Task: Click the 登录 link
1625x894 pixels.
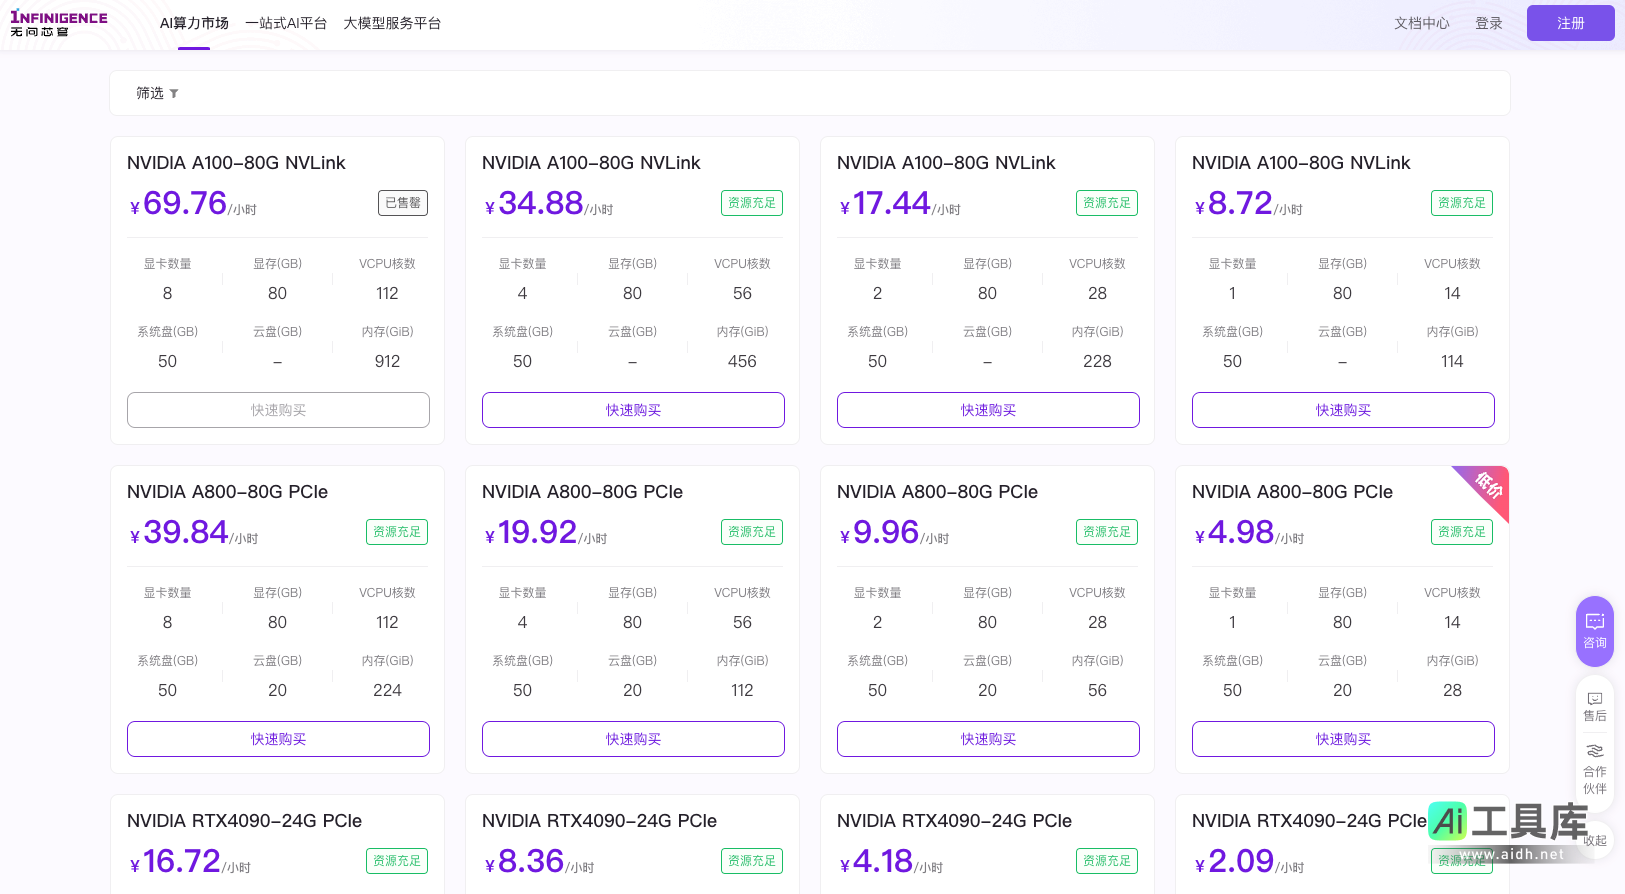Action: (1488, 23)
